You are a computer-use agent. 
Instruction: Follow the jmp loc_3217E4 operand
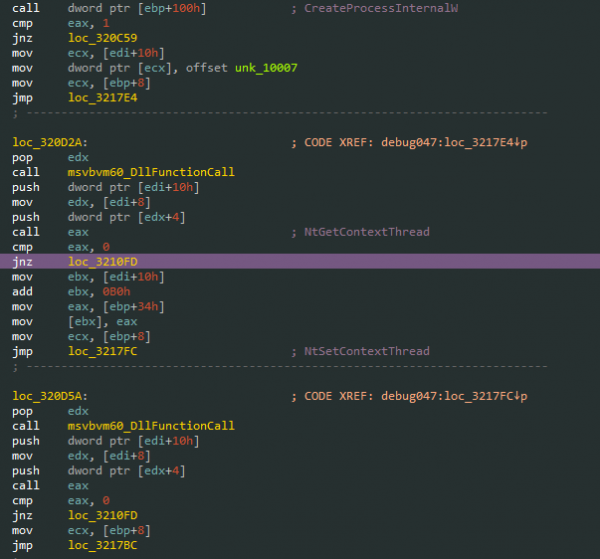pyautogui.click(x=97, y=98)
